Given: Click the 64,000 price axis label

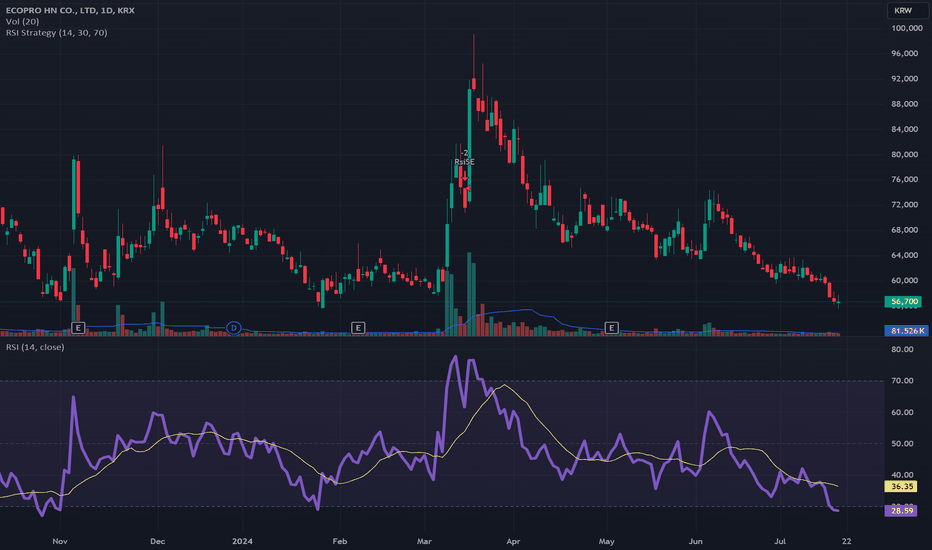Looking at the screenshot, I should point(904,255).
